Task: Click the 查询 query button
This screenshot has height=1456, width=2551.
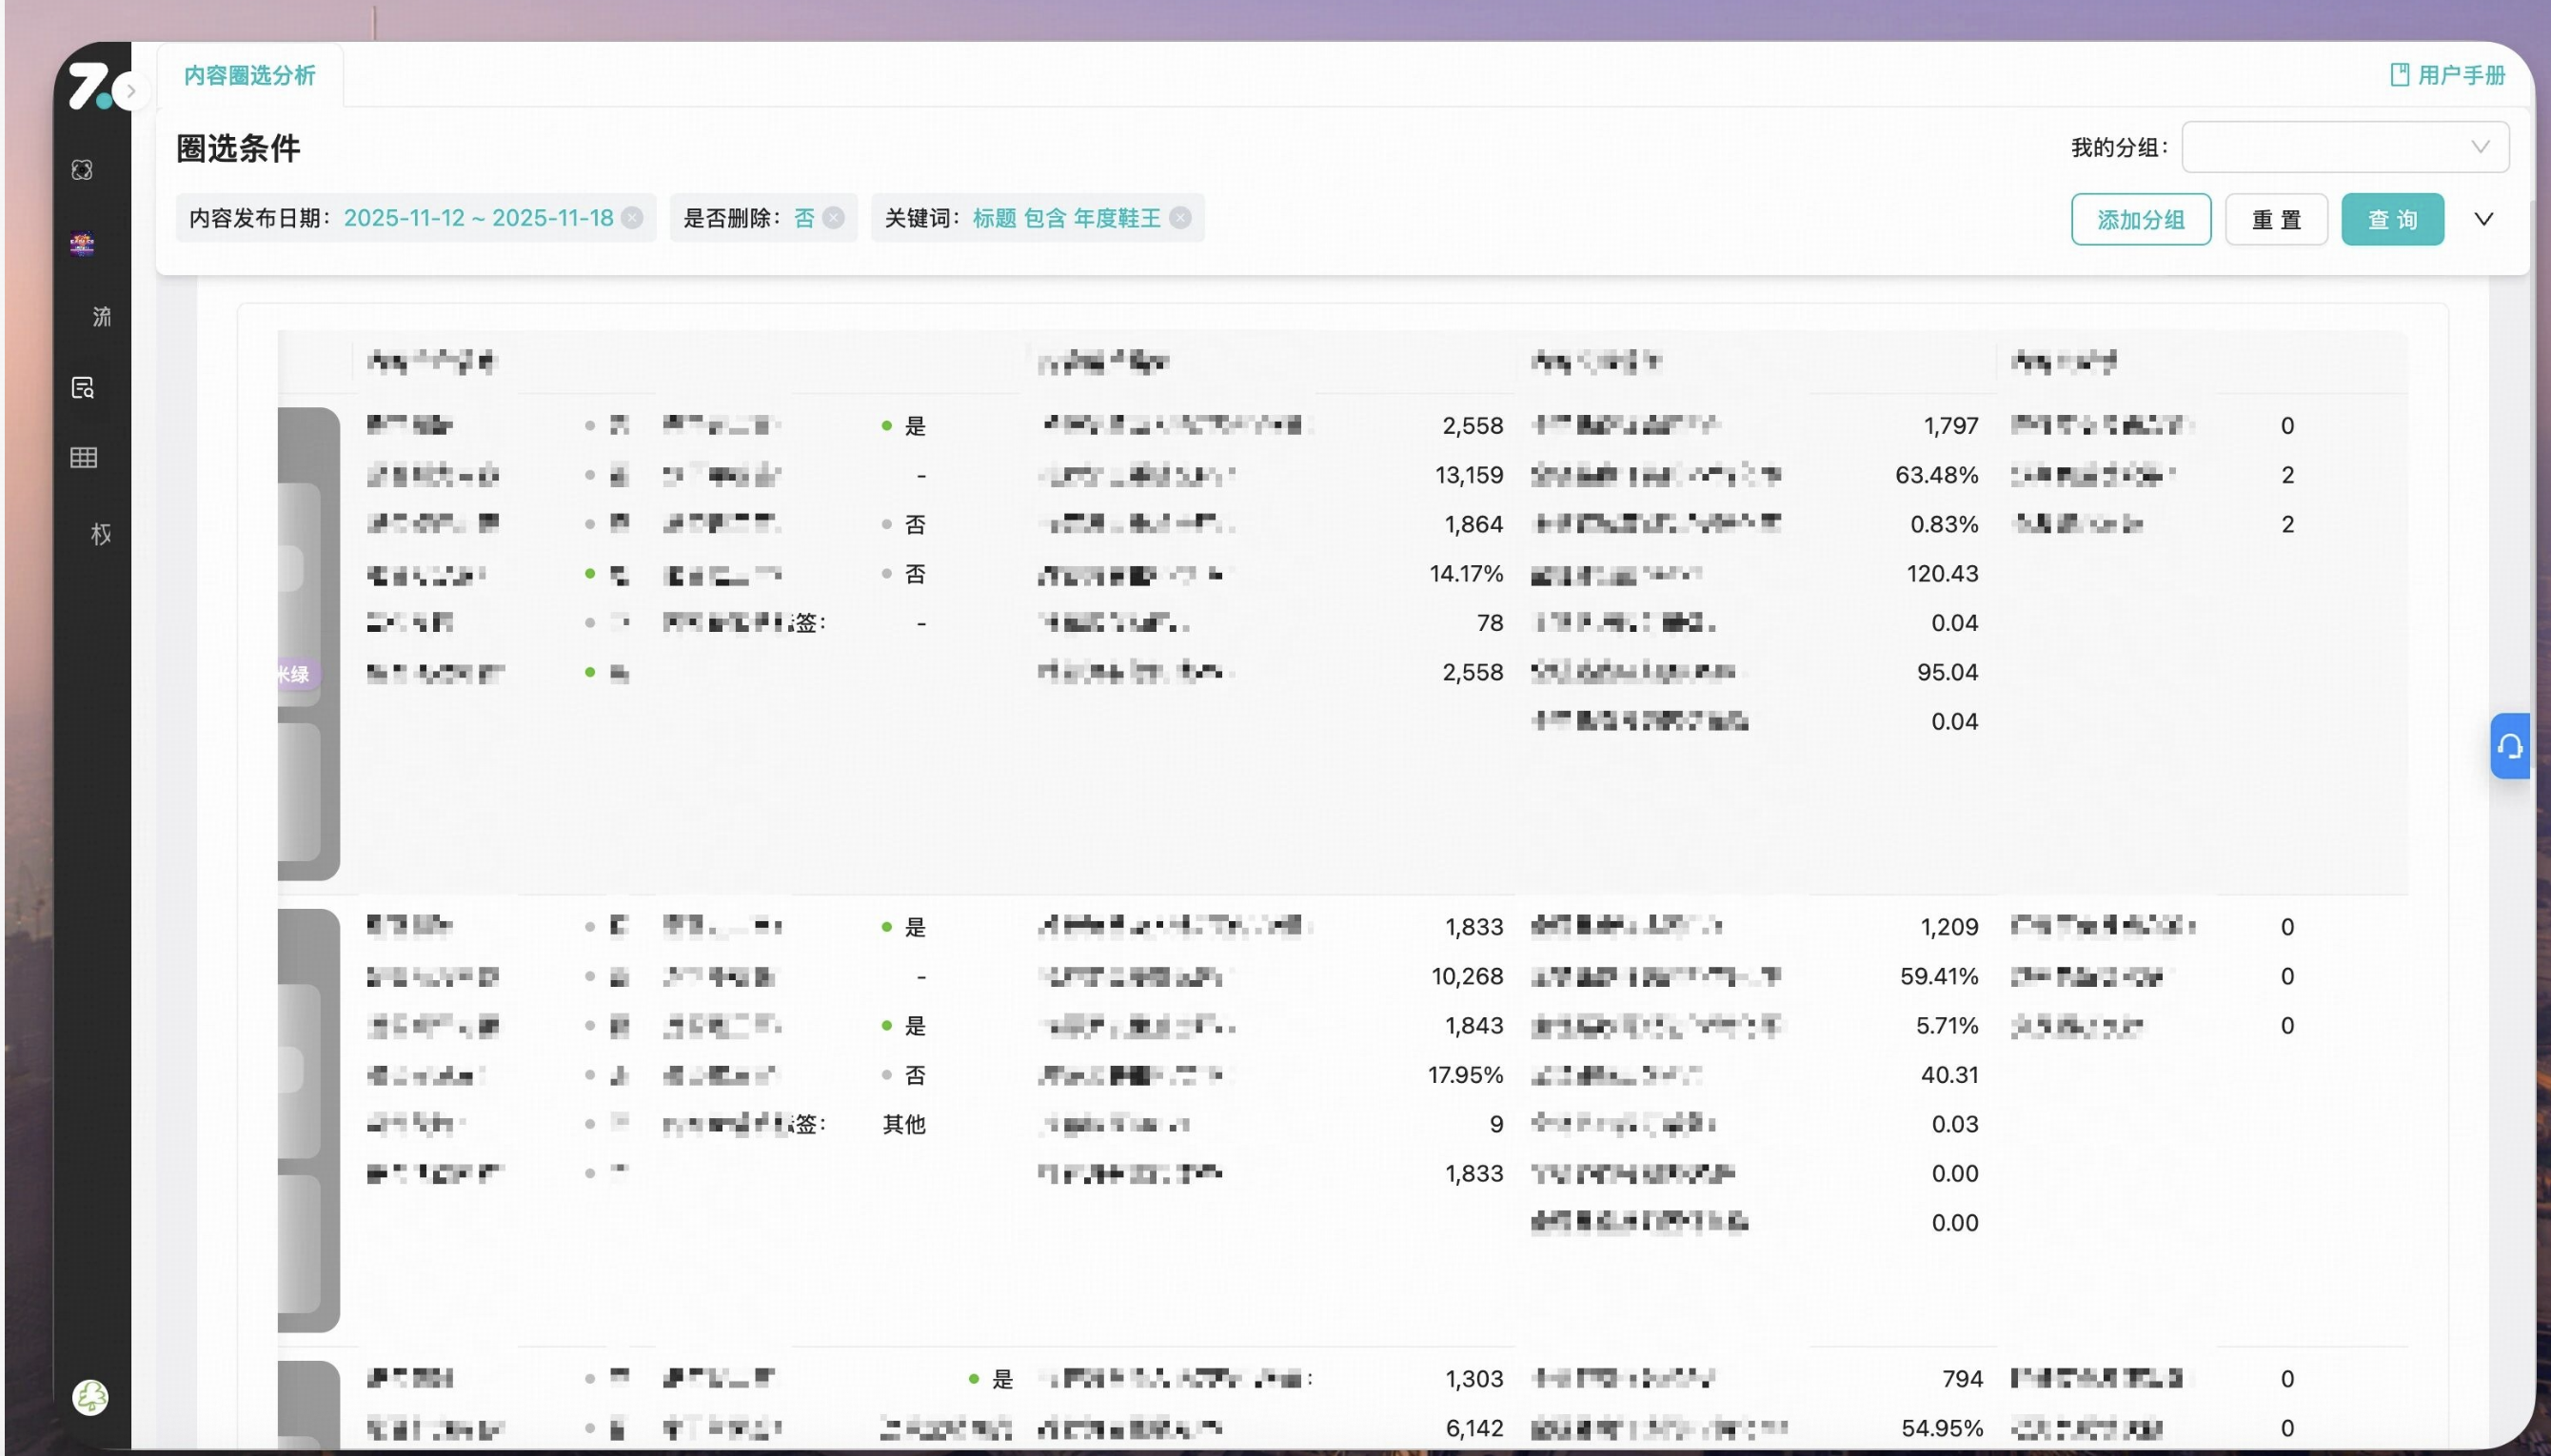Action: 2392,219
